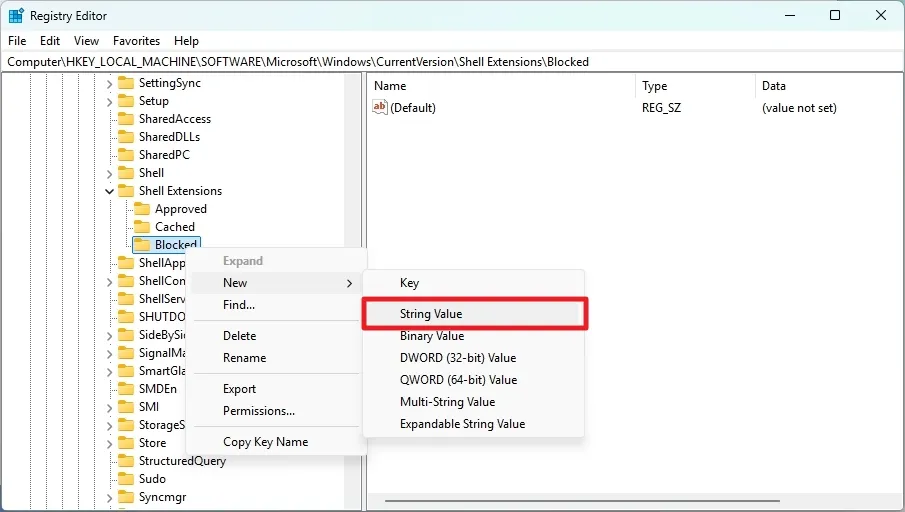Choose String Value from New submenu
Screen dimensions: 905x512
coord(474,314)
